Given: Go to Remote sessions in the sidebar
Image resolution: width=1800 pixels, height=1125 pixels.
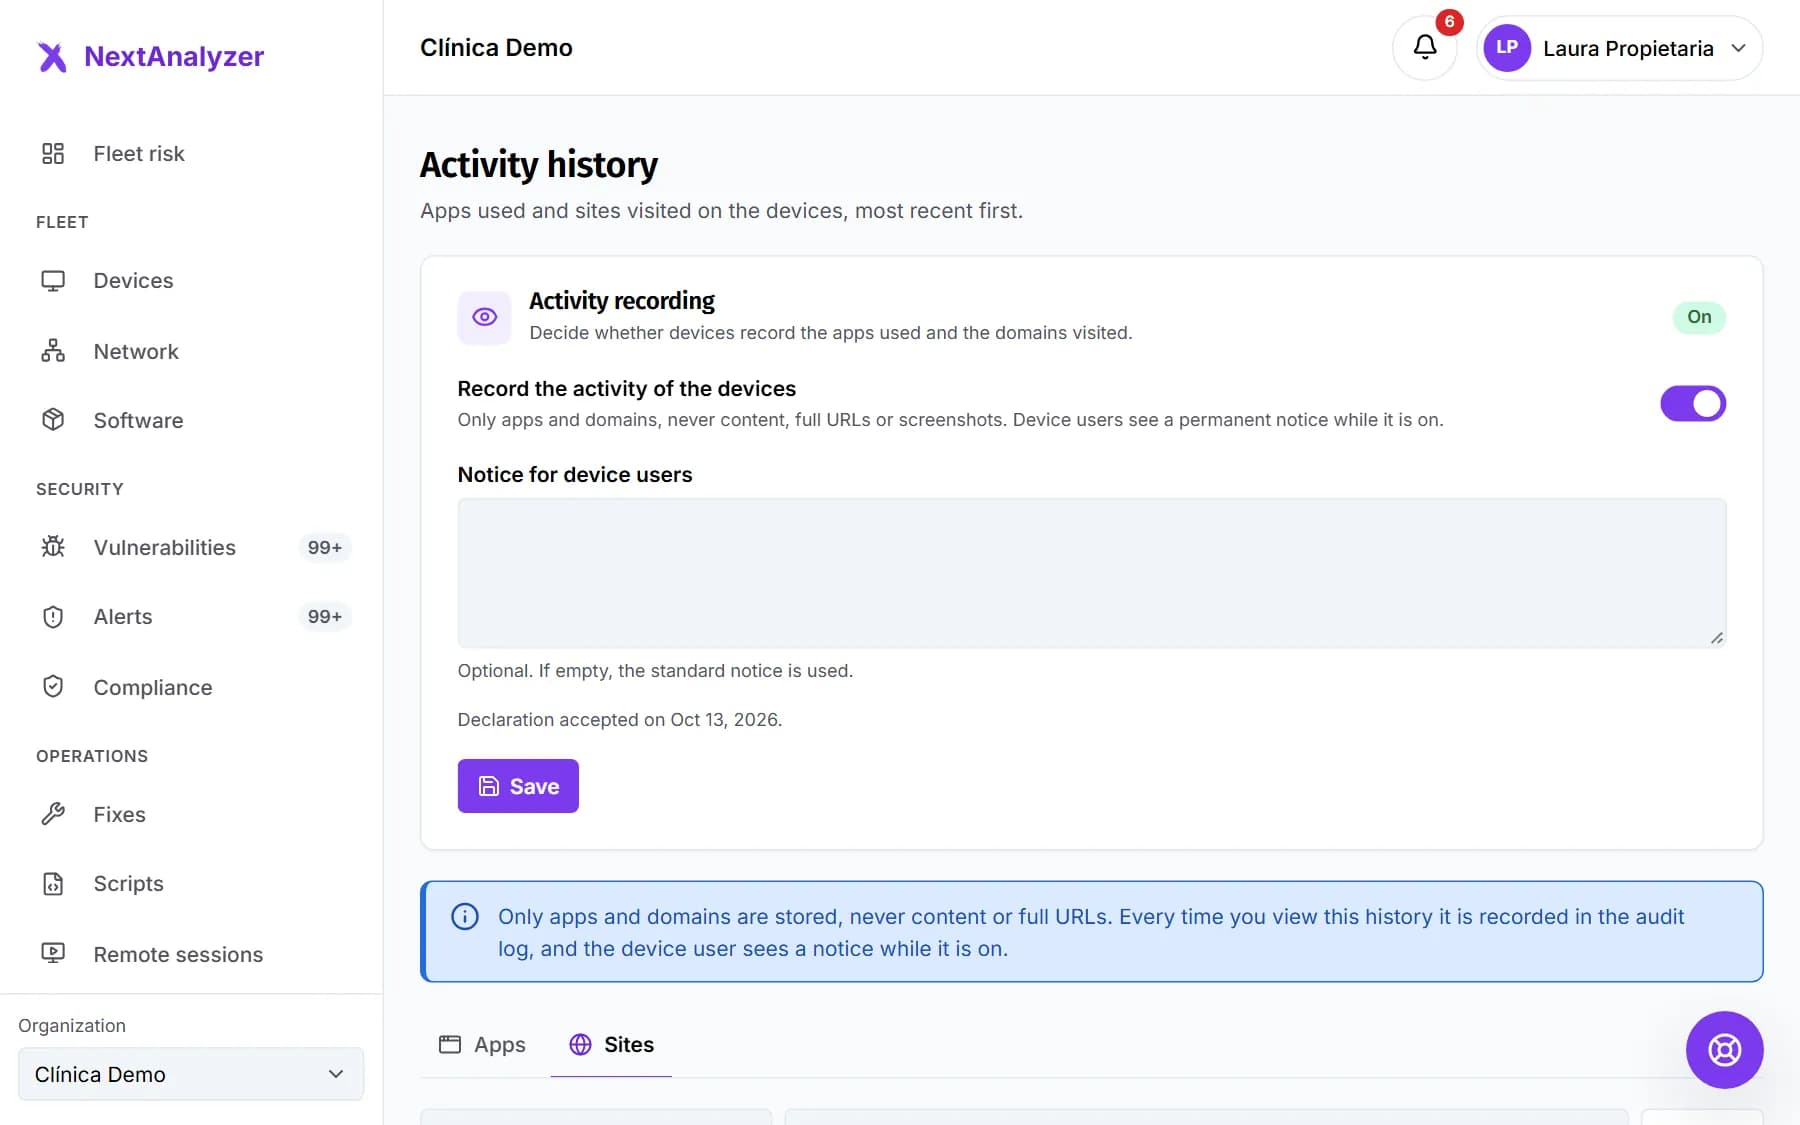Looking at the screenshot, I should click(x=191, y=954).
